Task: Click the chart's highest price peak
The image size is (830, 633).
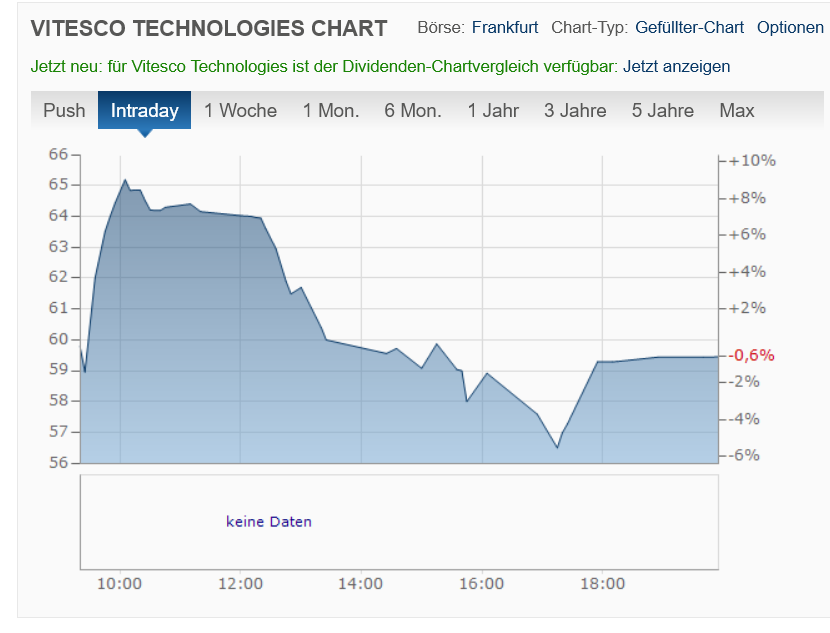Action: click(x=125, y=180)
